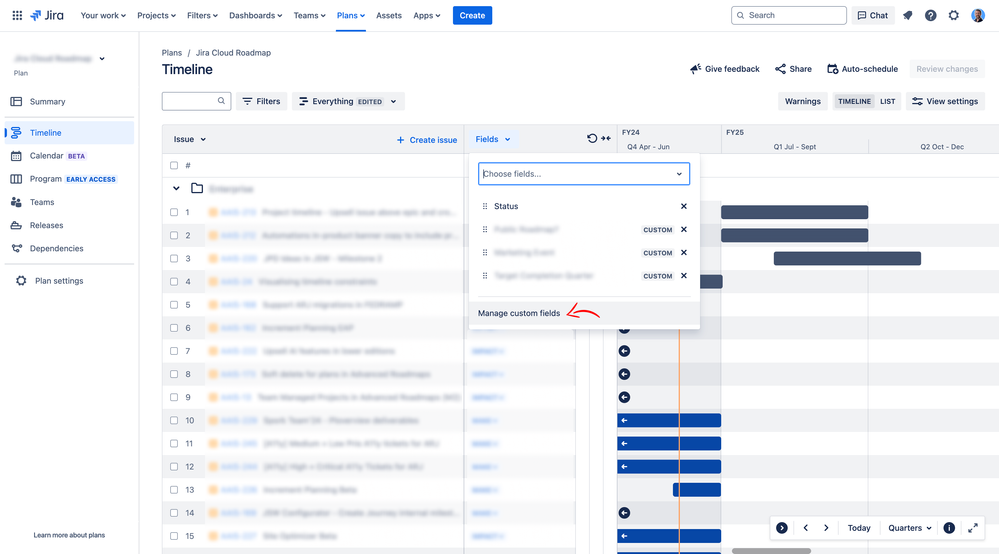Click Manage custom fields

(x=519, y=313)
